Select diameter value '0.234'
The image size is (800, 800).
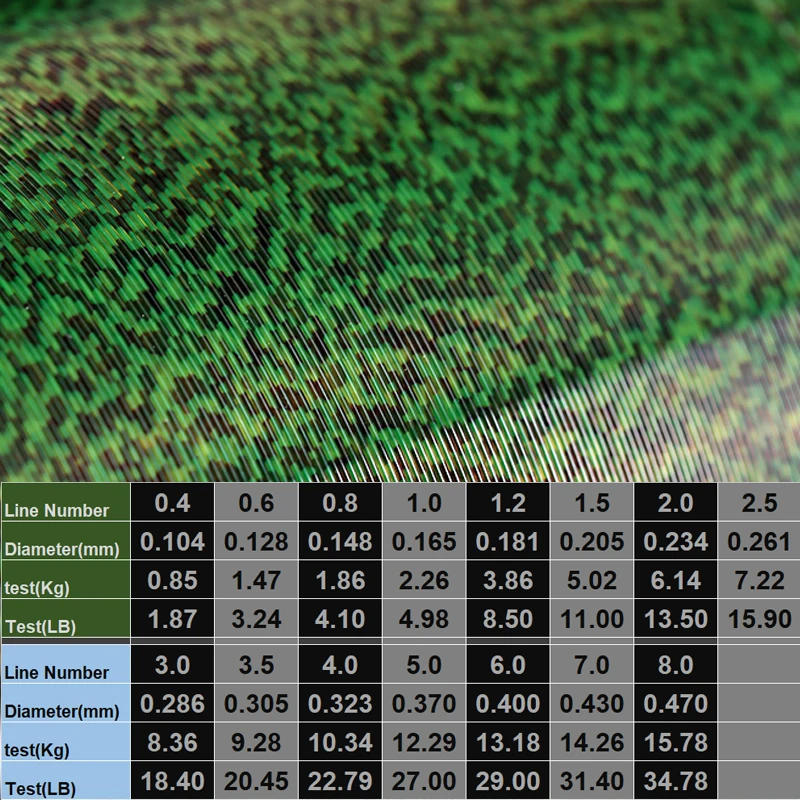tap(676, 541)
